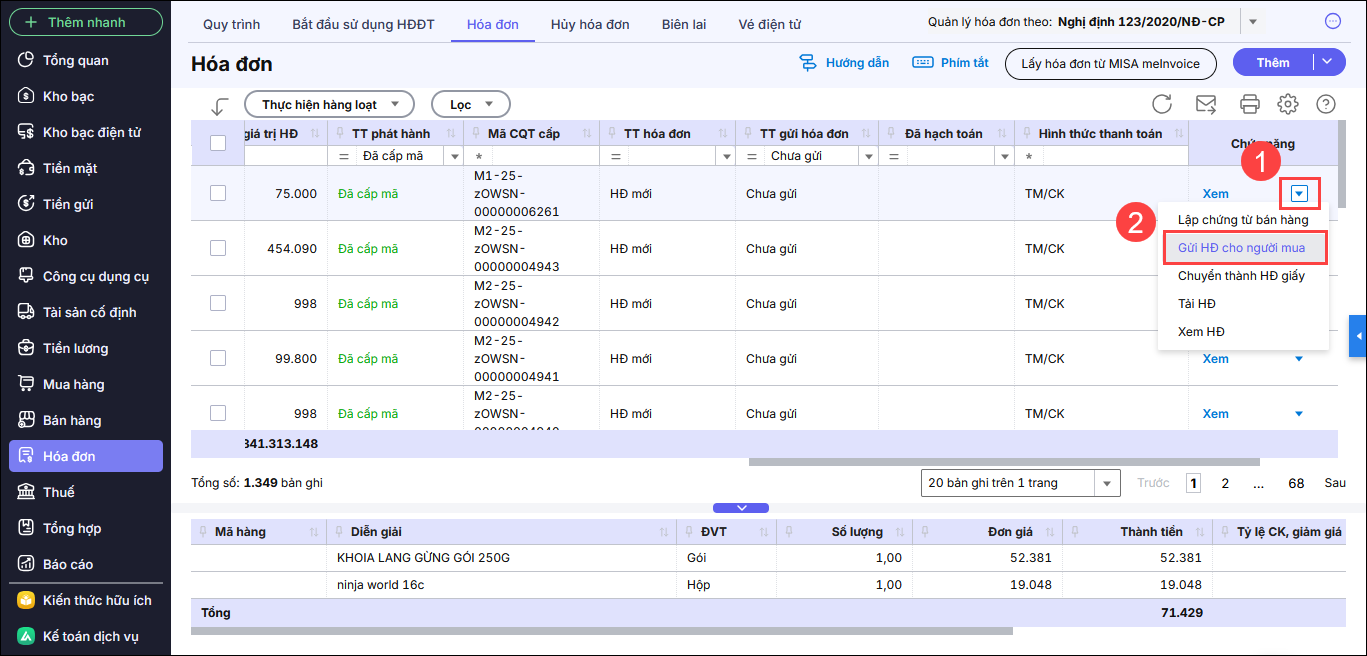
Task: Open the 20 bản ghi trên 1 trang dropdown
Action: pyautogui.click(x=1019, y=483)
